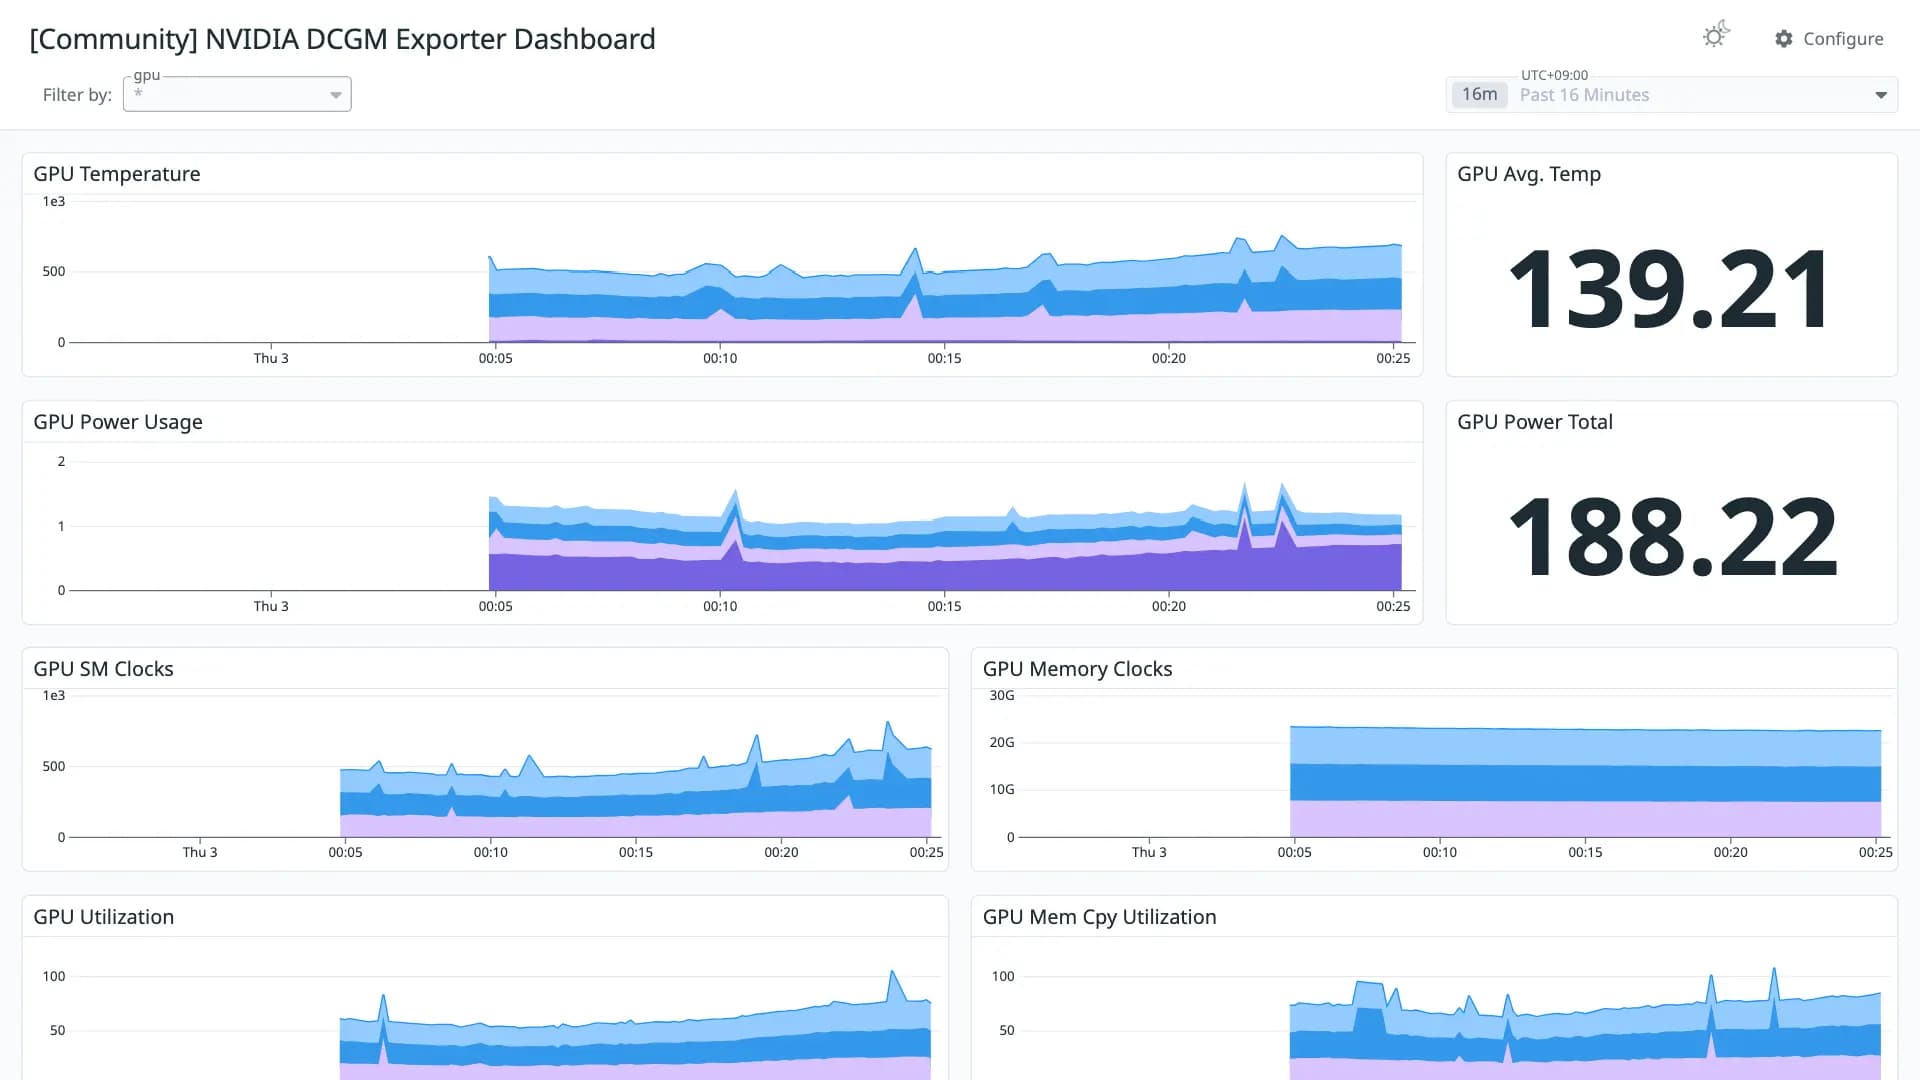Click the Configure gear icon
The image size is (1920, 1080).
1784,39
